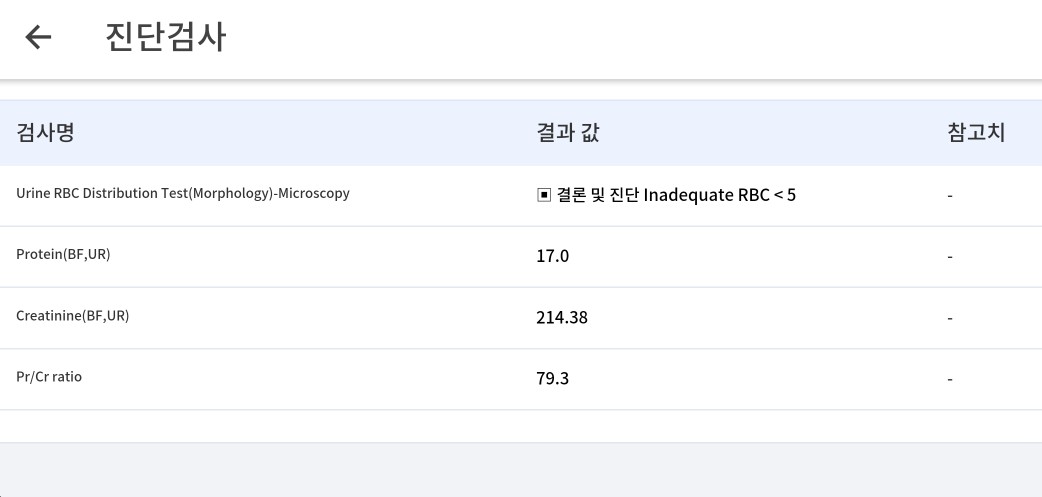Click the reference dash for Urine RBC row
Viewport: 1042px width, 497px height.
pyautogui.click(x=950, y=196)
